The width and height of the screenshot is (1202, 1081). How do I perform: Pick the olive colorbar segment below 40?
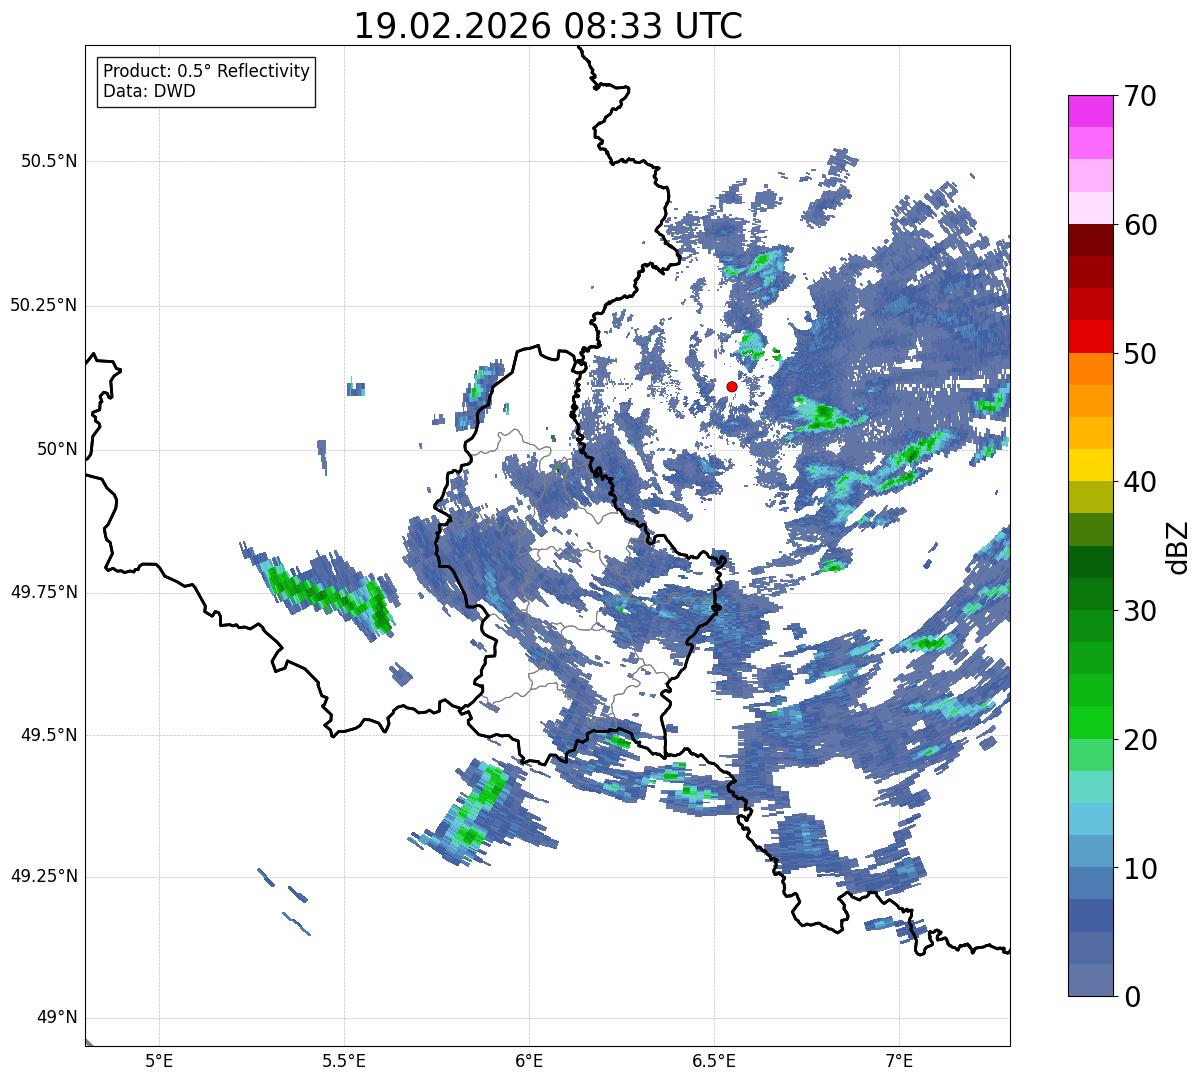[1091, 497]
